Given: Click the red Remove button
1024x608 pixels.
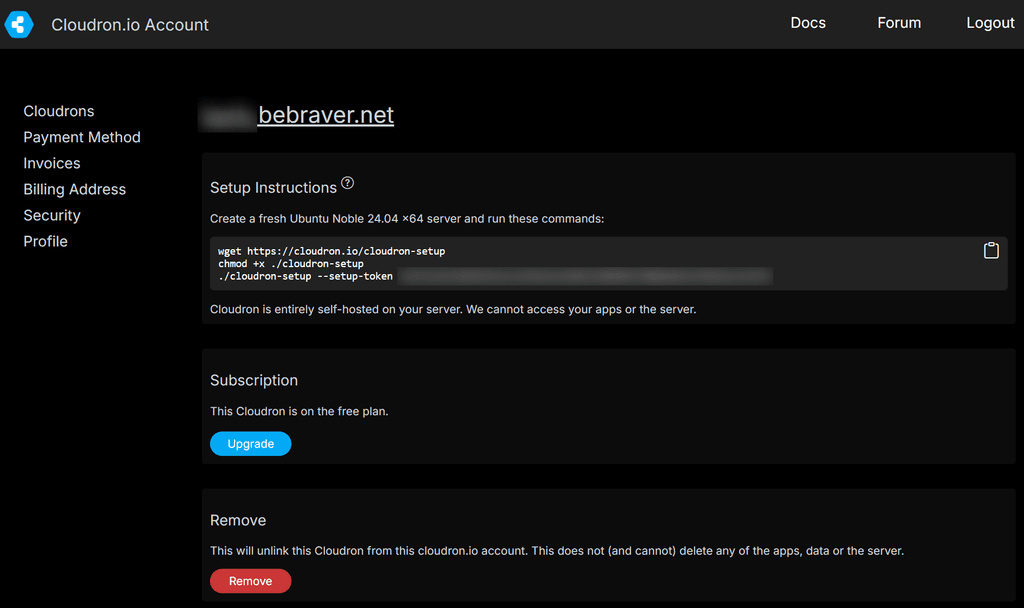Looking at the screenshot, I should pyautogui.click(x=250, y=581).
